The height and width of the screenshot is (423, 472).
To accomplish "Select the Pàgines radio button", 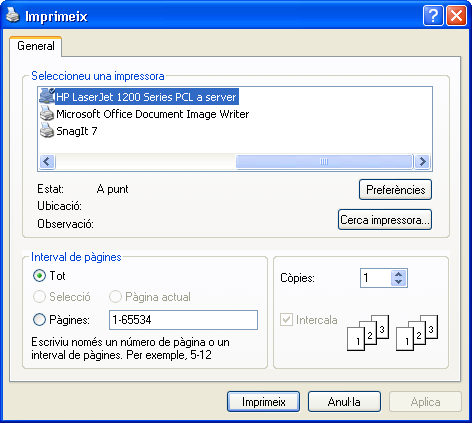I will 39,320.
